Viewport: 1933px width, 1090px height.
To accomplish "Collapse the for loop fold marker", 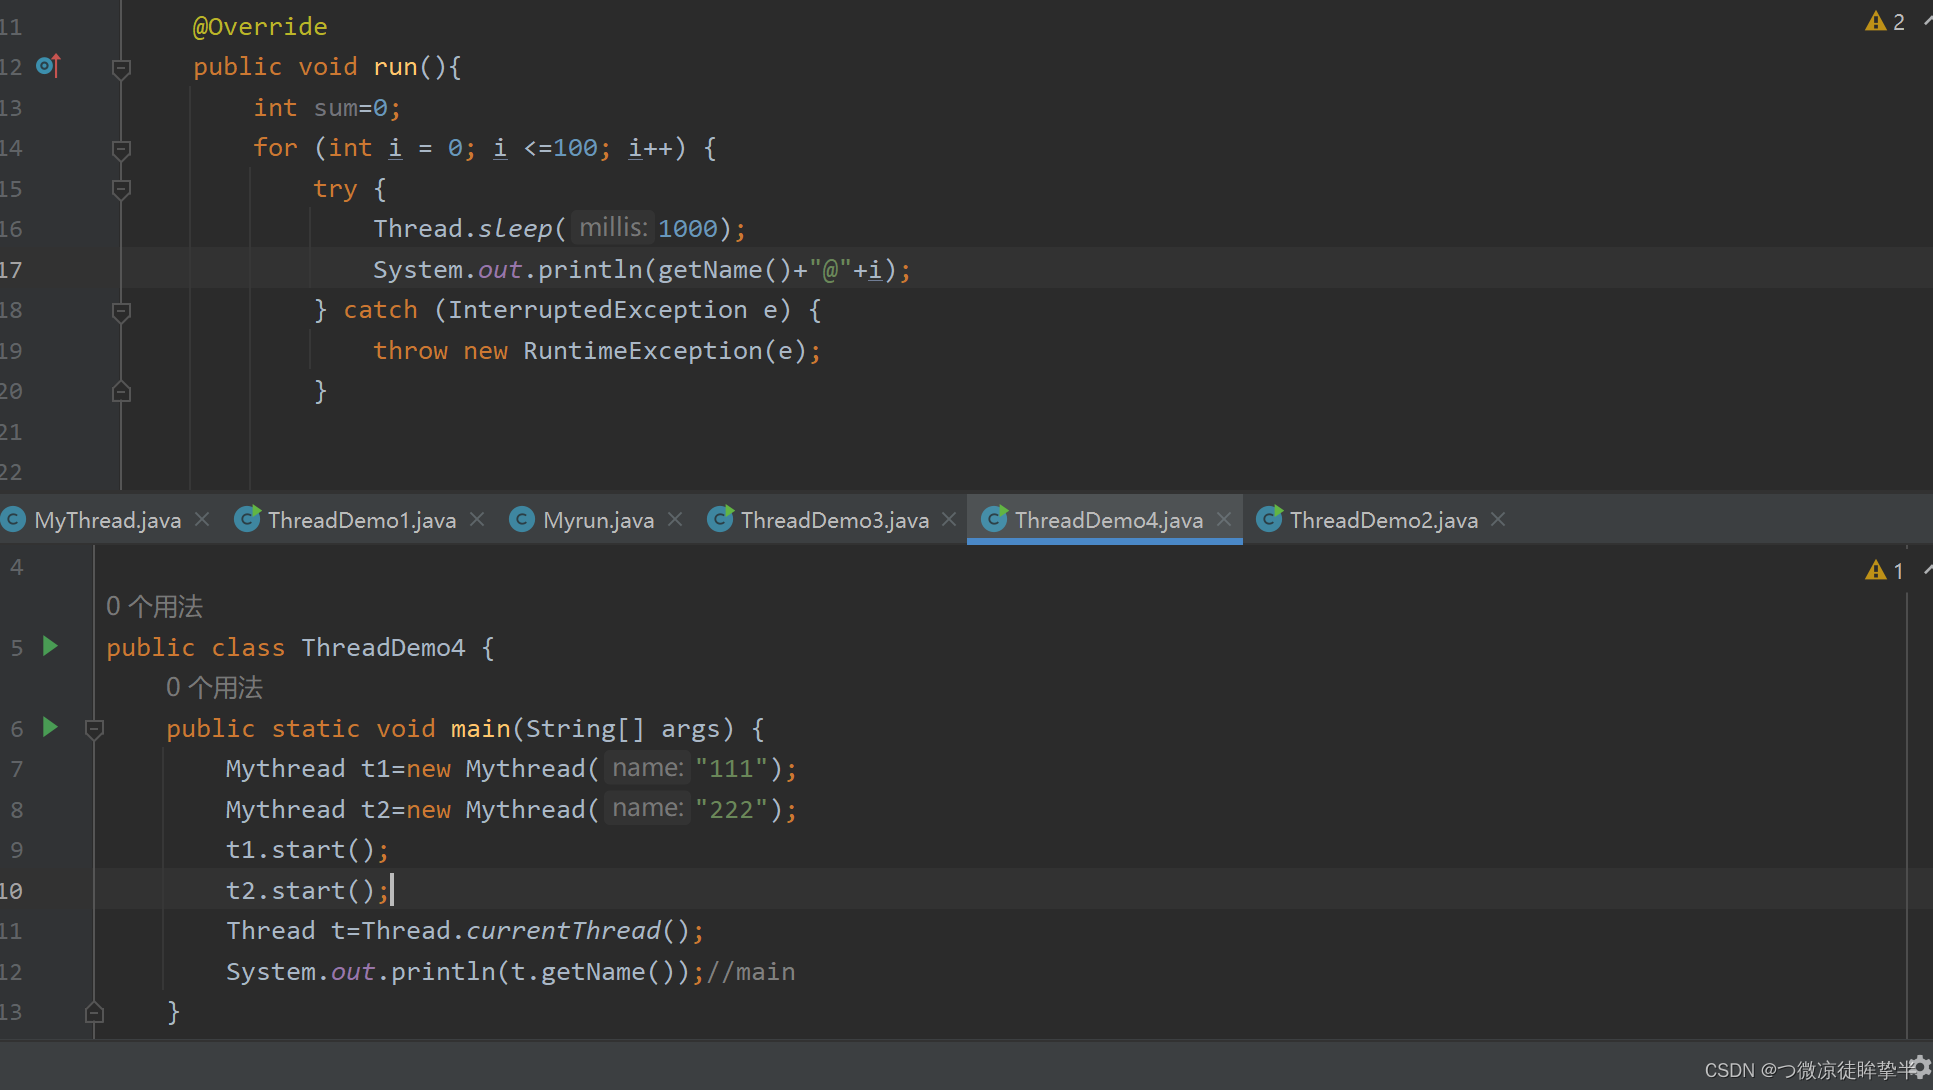I will (121, 150).
